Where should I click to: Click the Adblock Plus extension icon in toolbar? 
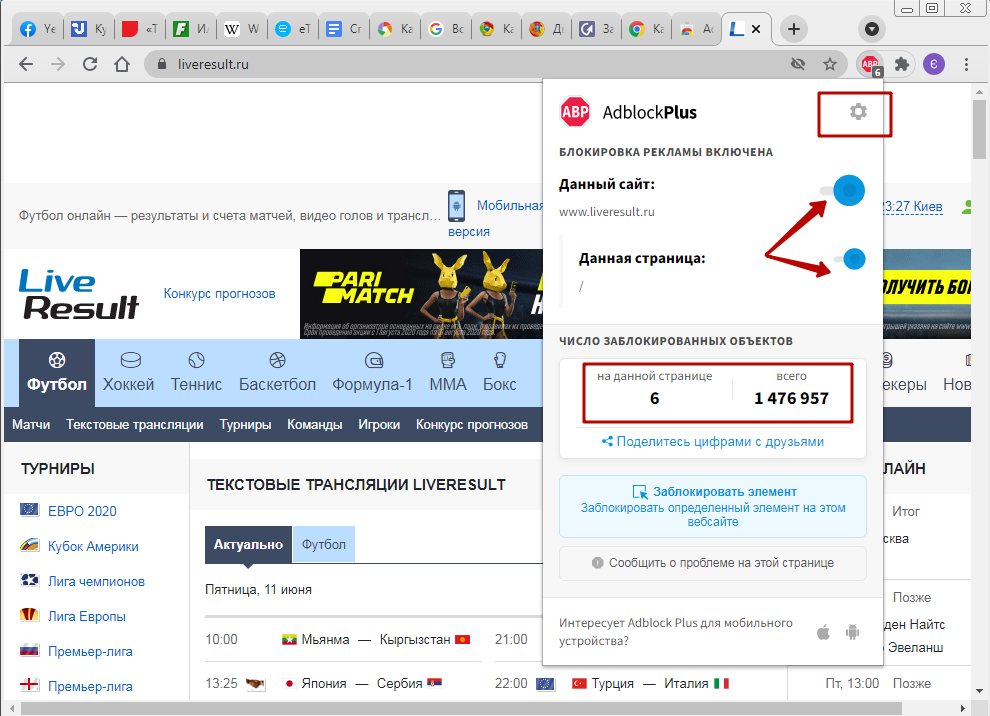[x=871, y=64]
